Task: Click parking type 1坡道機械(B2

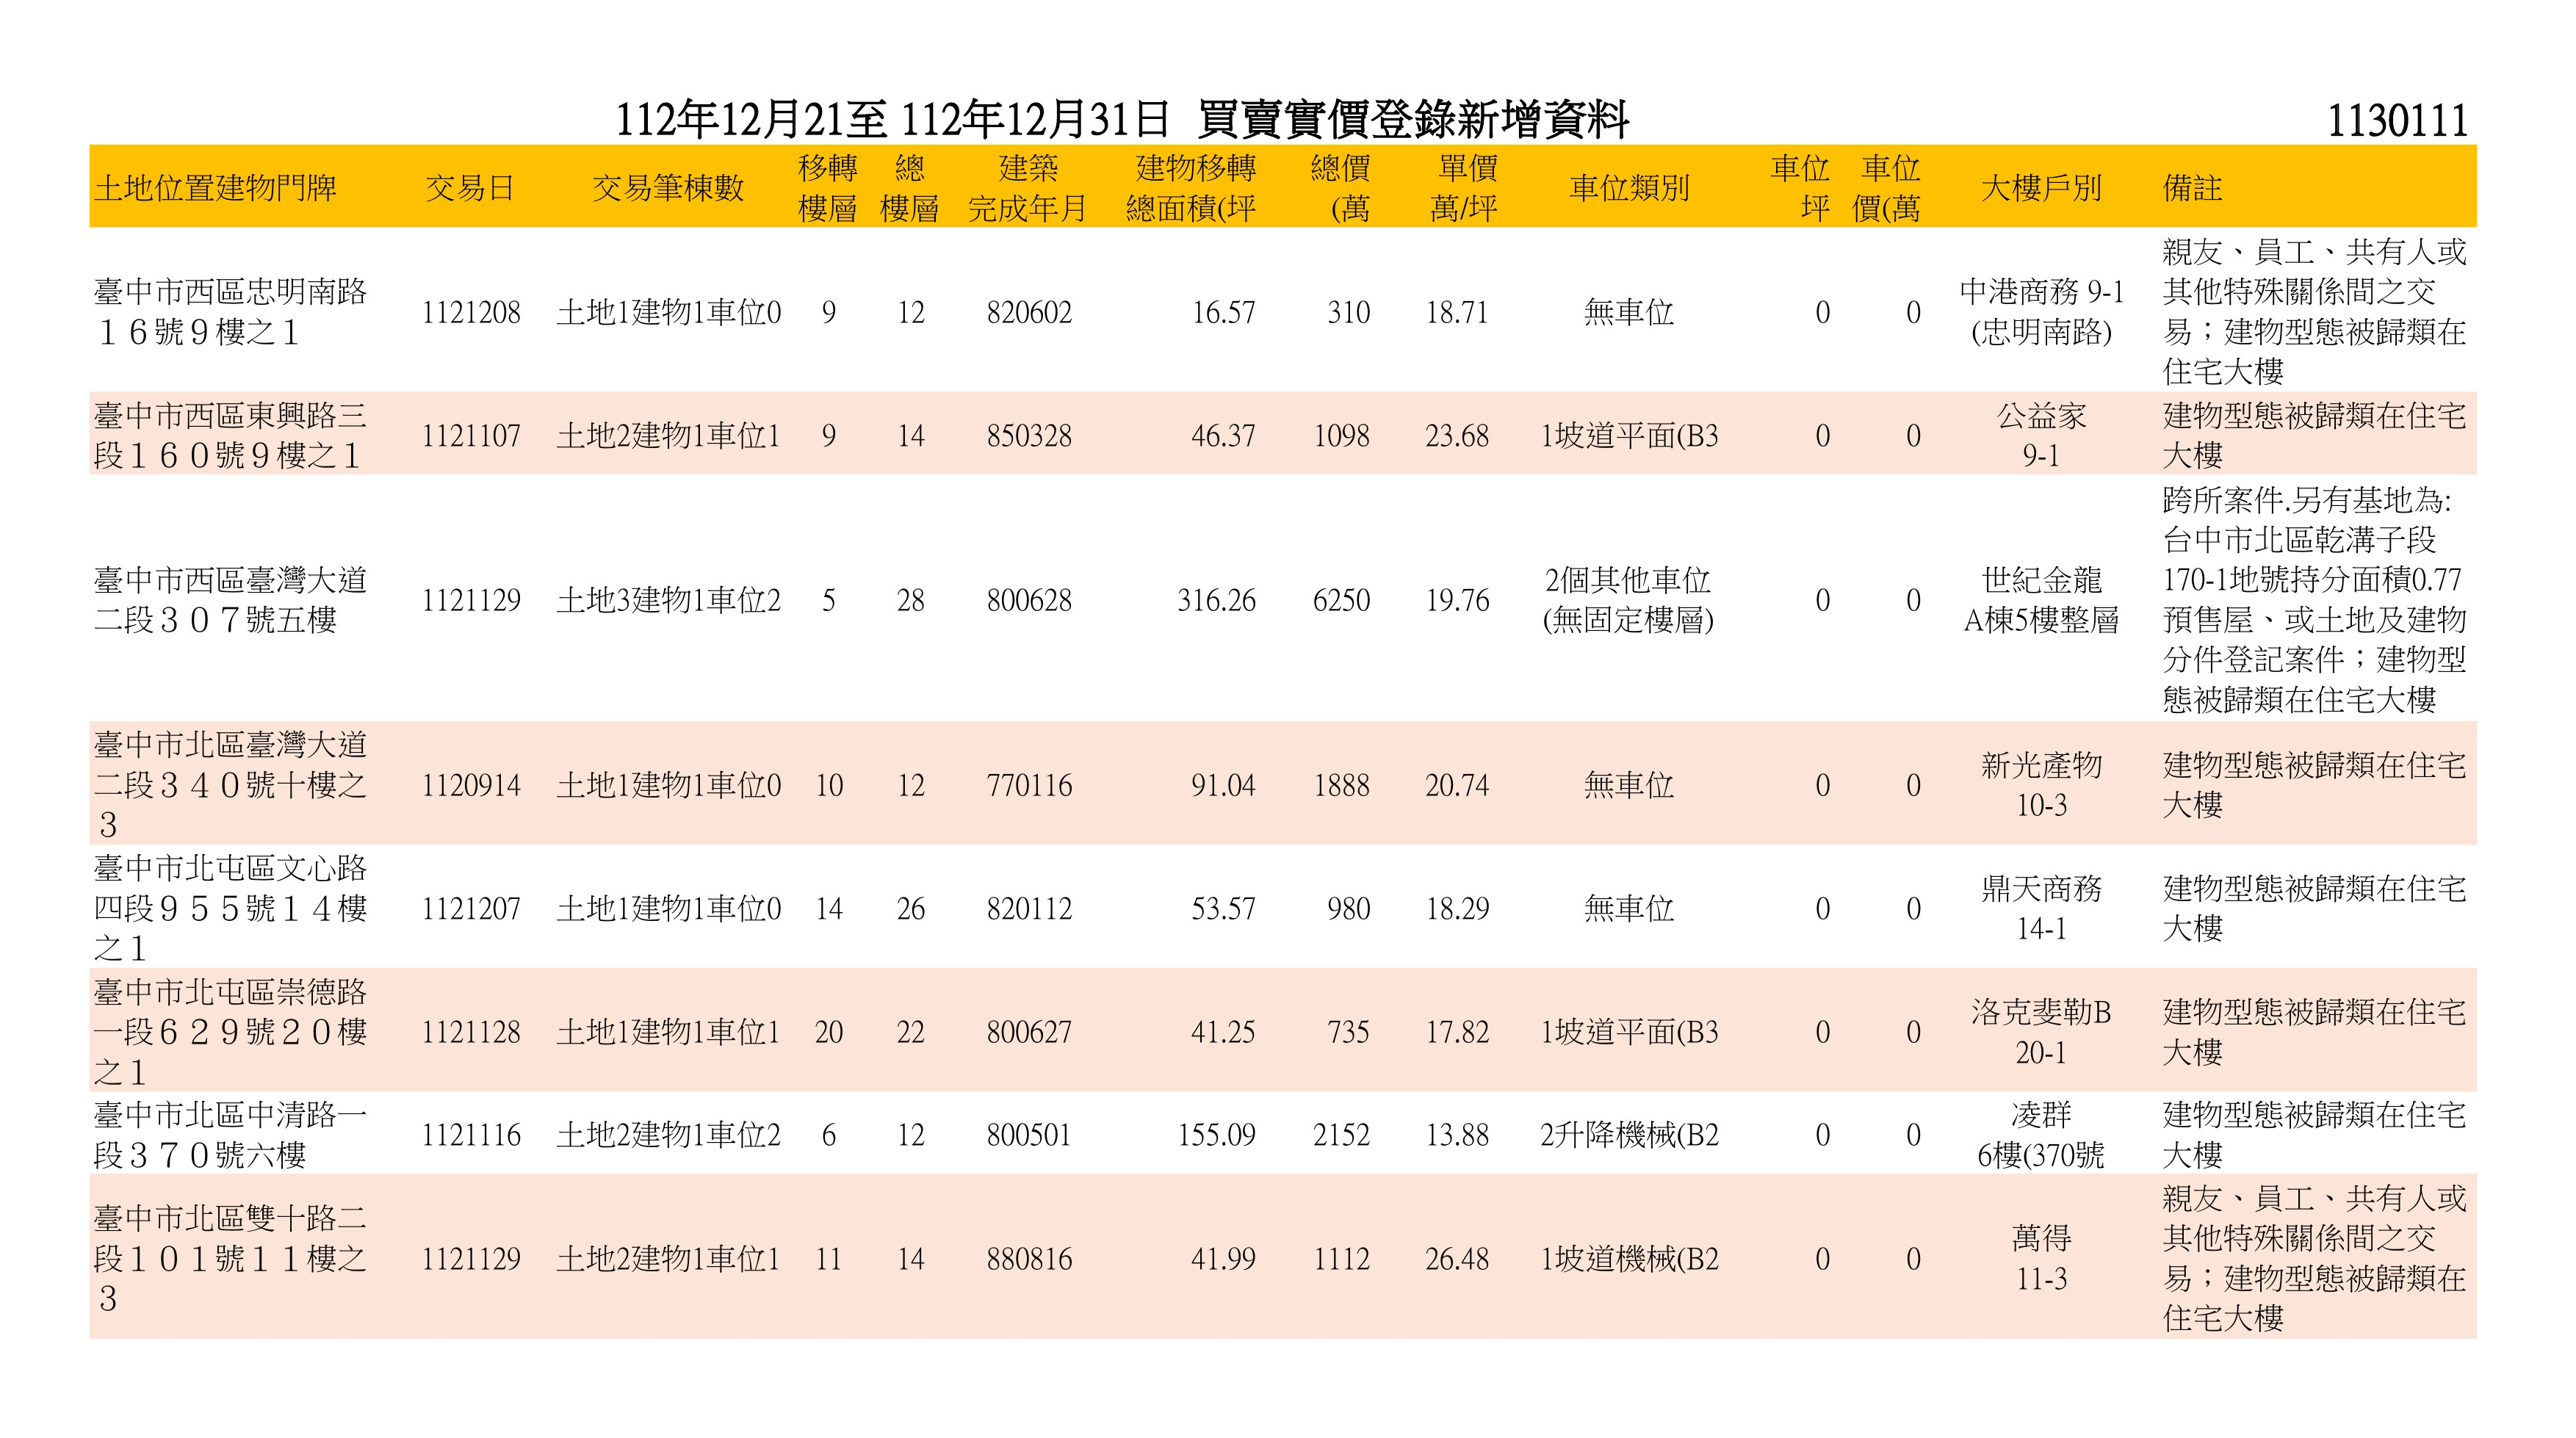Action: pyautogui.click(x=1629, y=1259)
